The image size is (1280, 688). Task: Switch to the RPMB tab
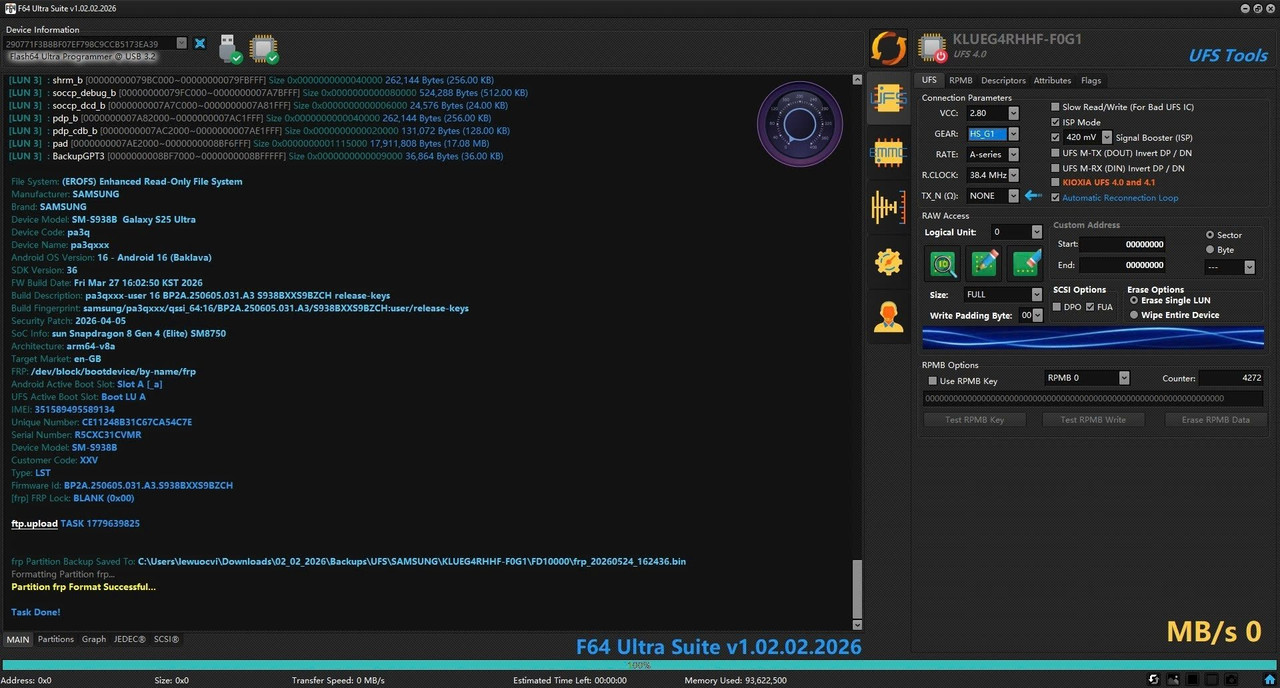961,80
